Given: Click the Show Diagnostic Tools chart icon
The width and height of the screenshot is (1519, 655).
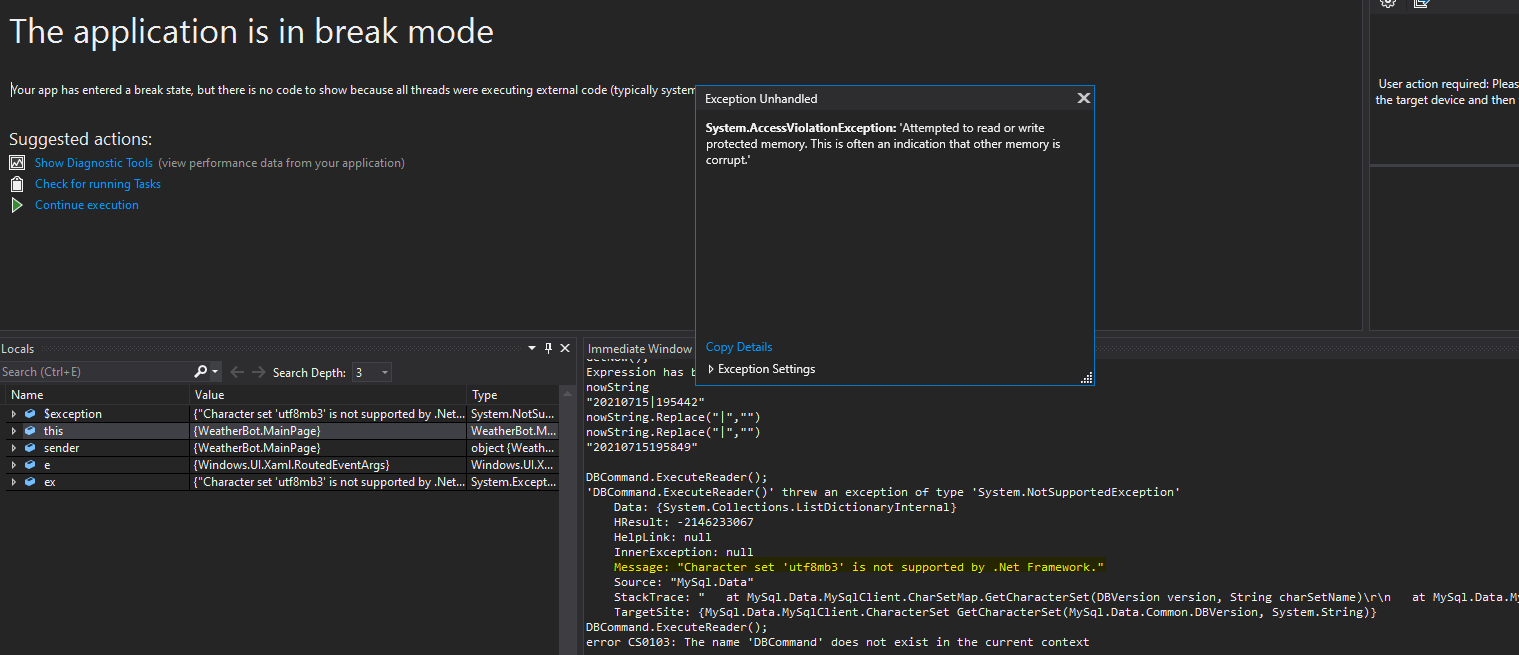Looking at the screenshot, I should coord(16,163).
